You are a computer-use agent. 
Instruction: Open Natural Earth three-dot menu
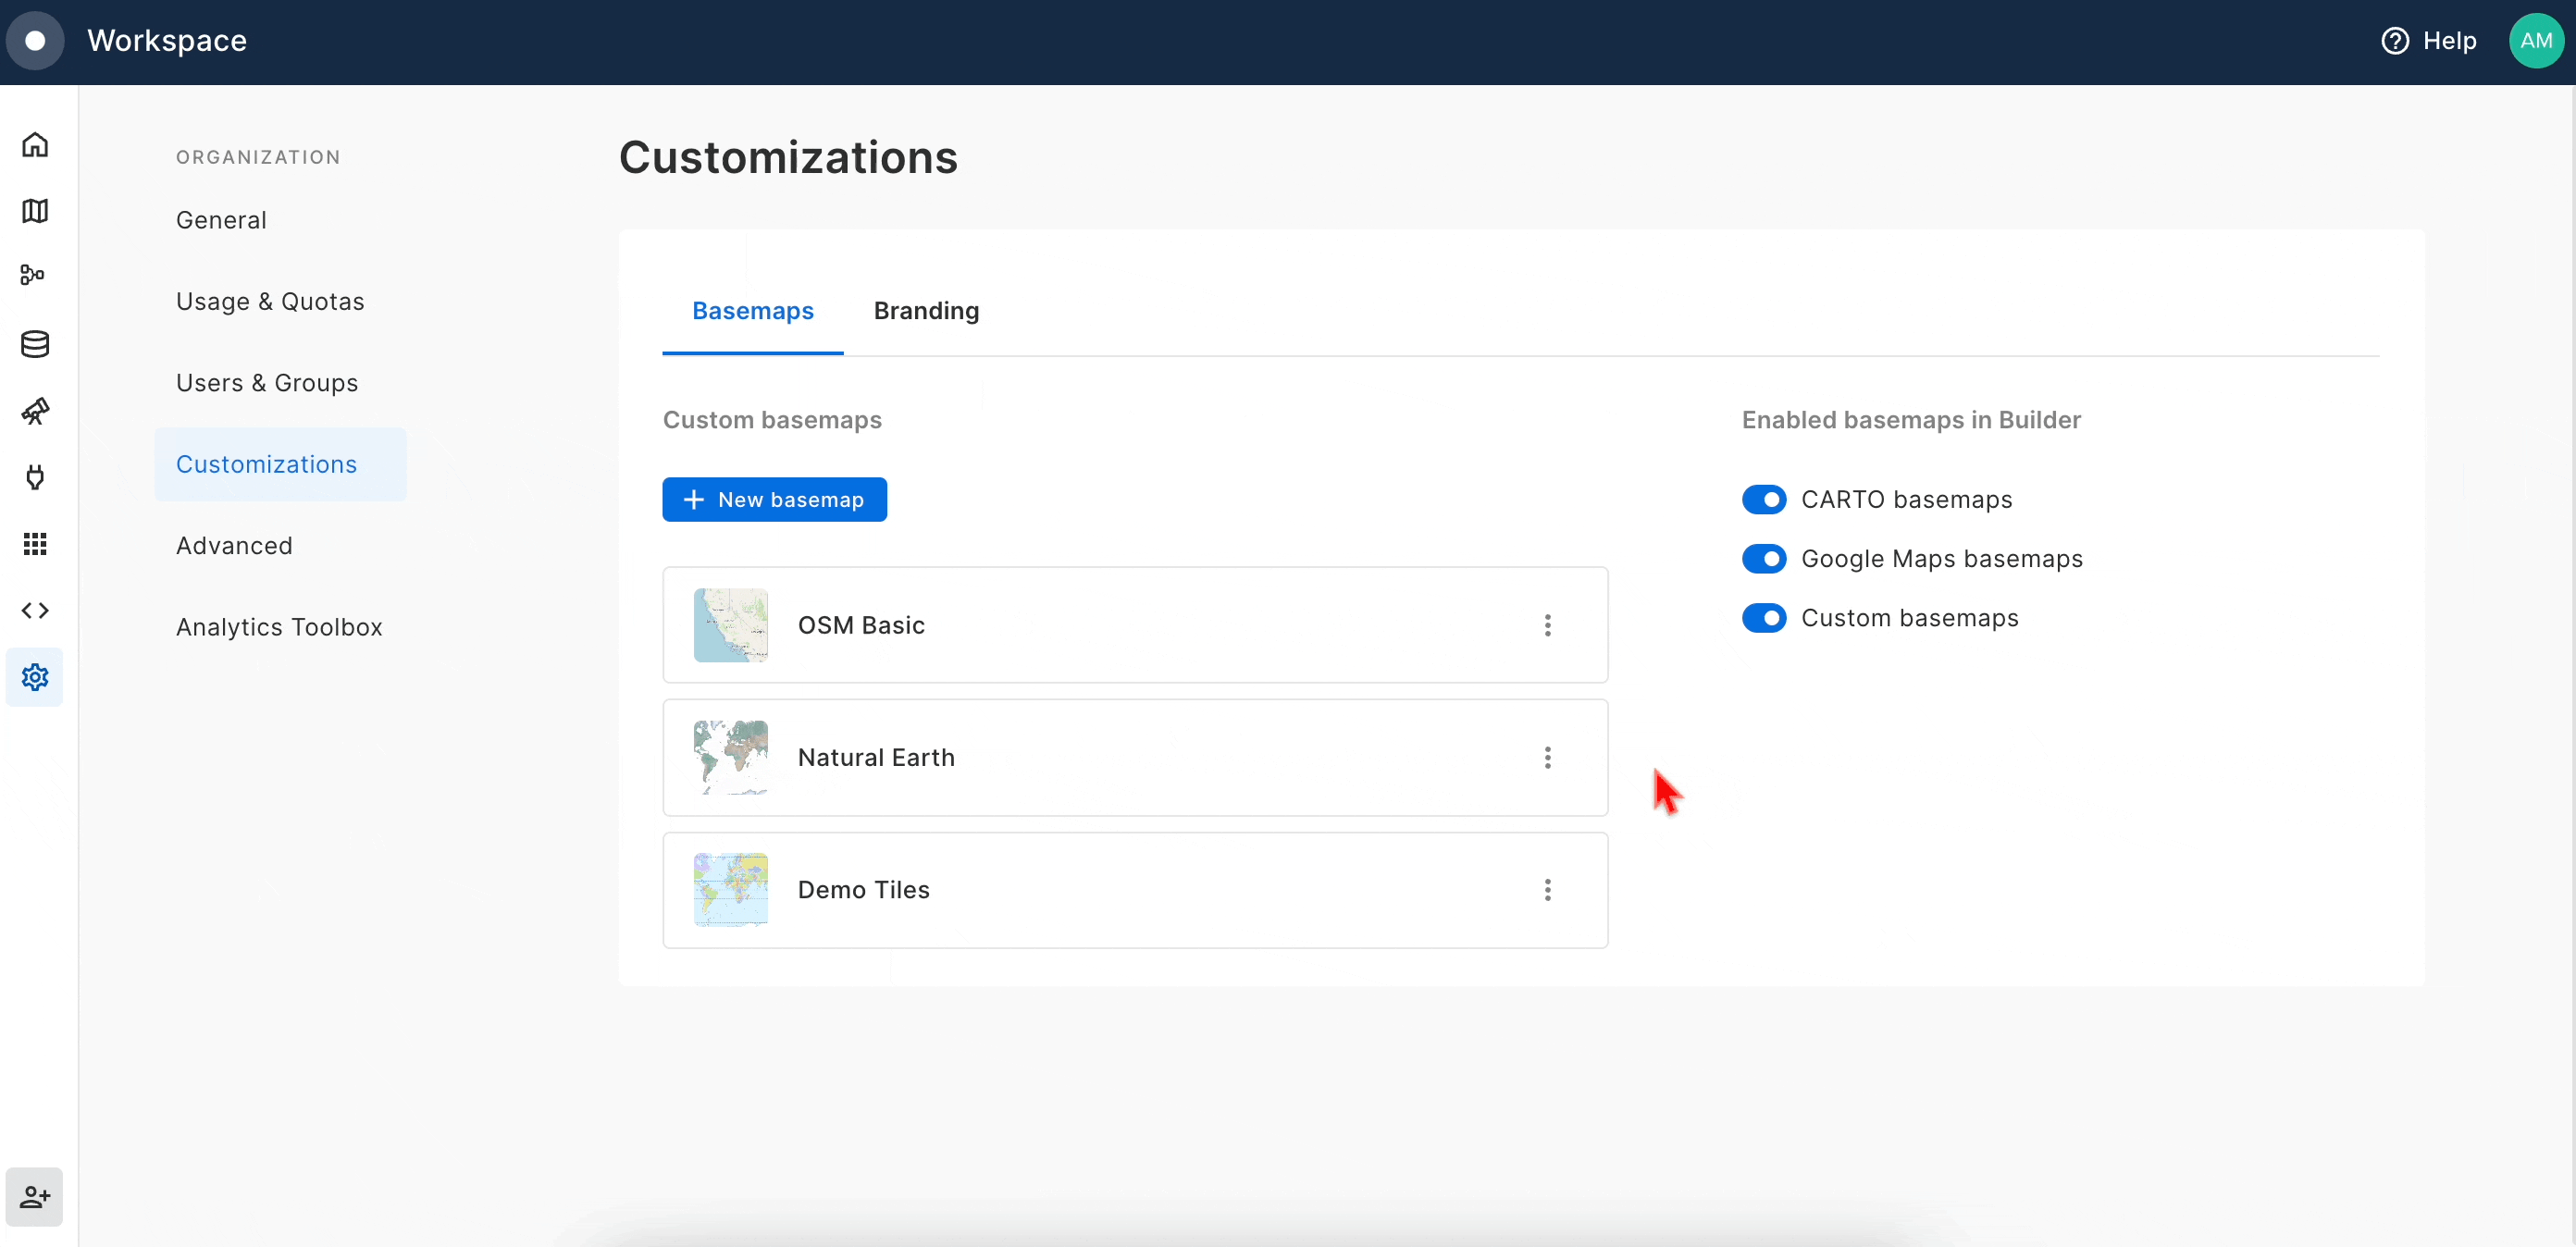(x=1547, y=757)
